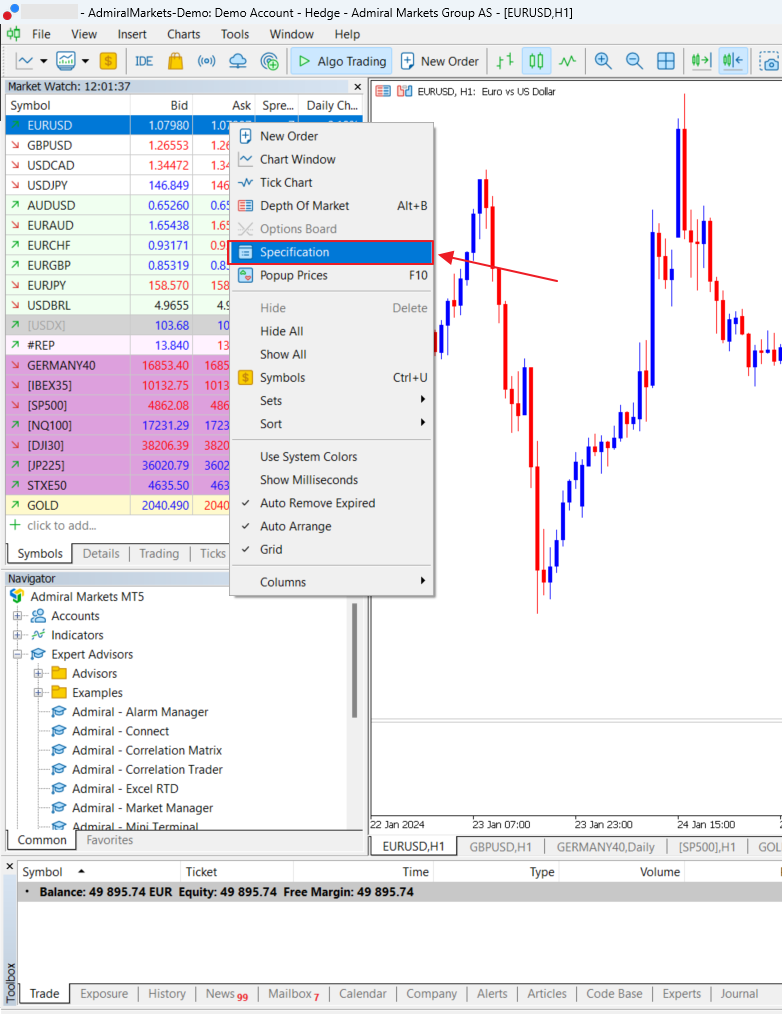Open the IDE MetaEditor button
The height and width of the screenshot is (1014, 782).
pyautogui.click(x=144, y=61)
